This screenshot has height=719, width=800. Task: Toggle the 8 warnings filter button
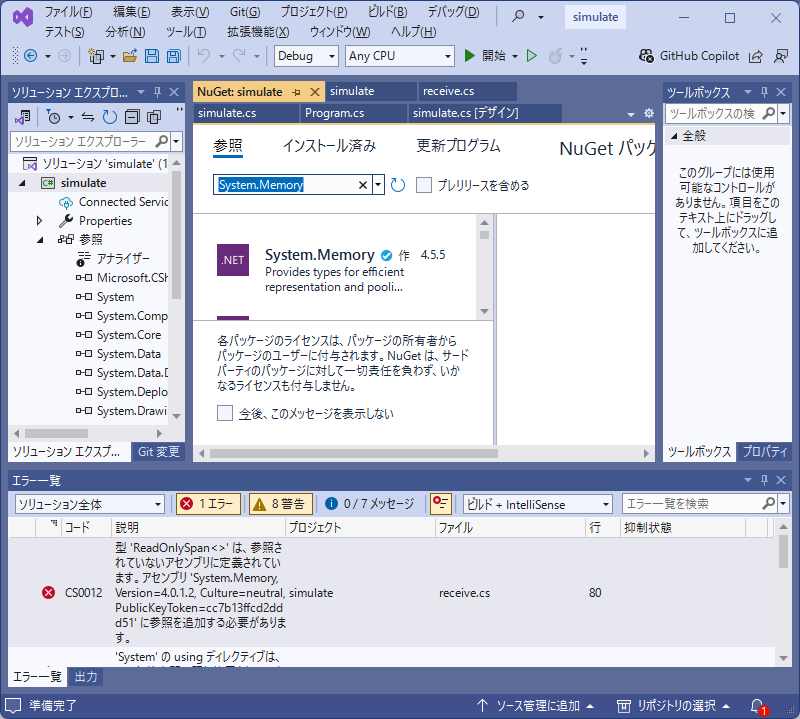281,504
